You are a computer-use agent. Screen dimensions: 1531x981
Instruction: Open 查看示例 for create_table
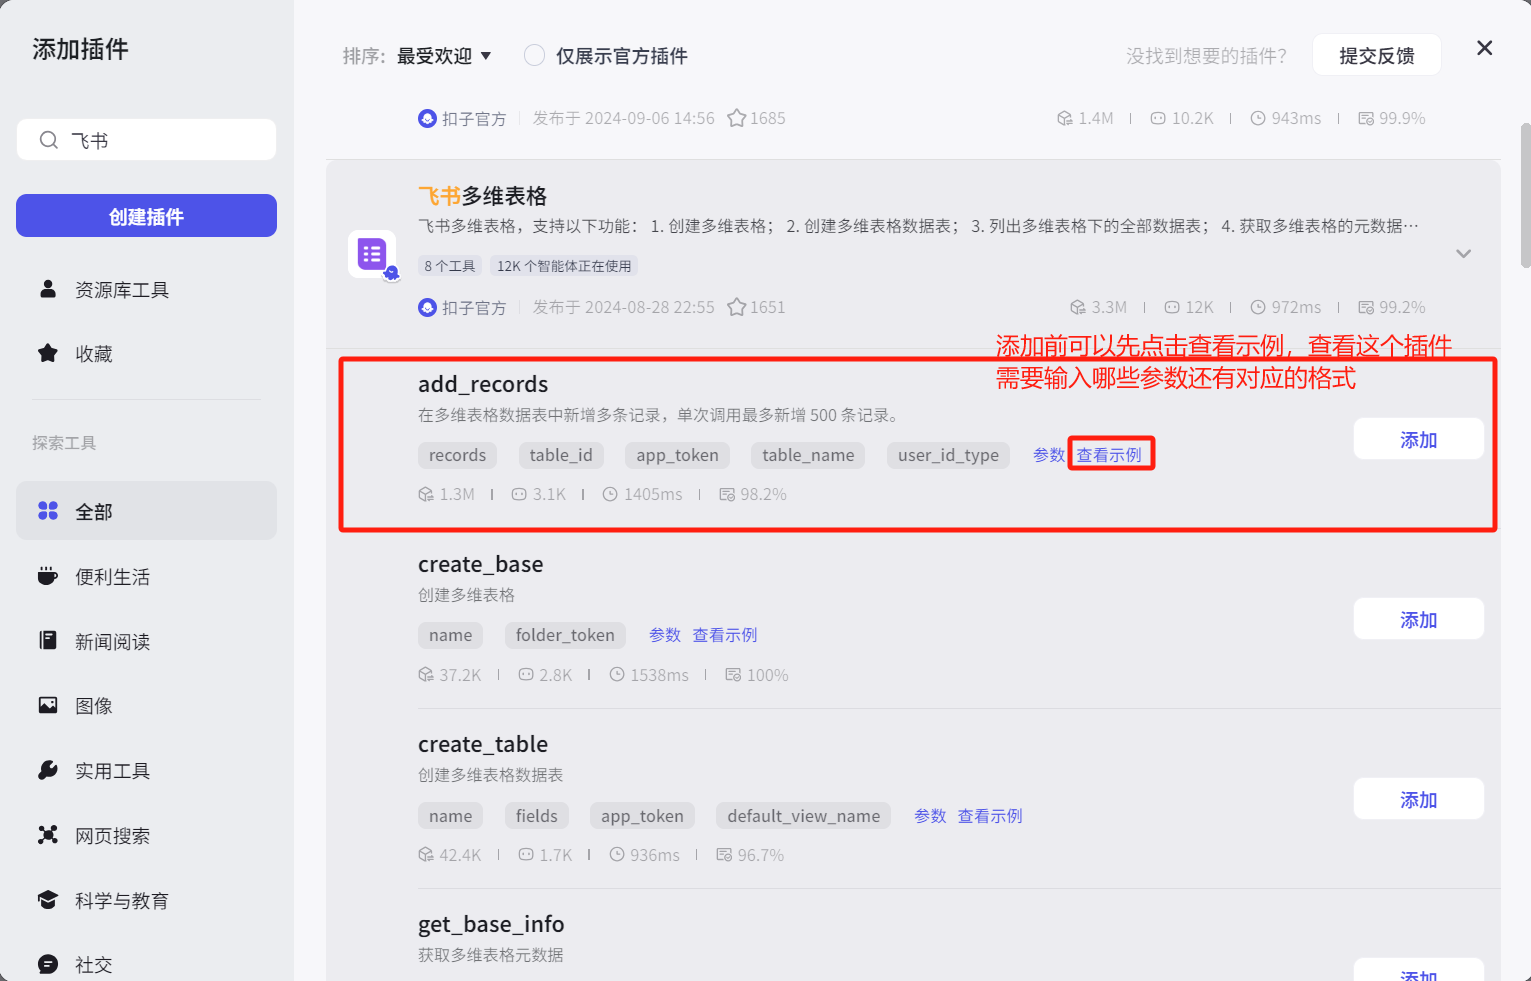(x=990, y=816)
